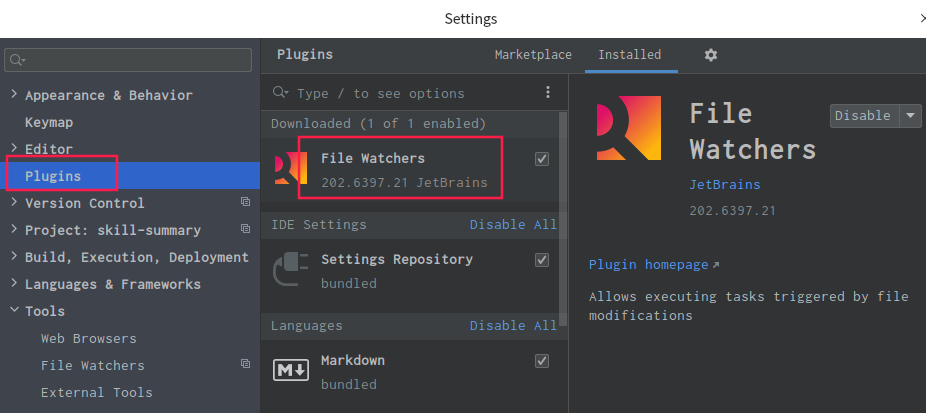Click File Watchers plugin name in list
This screenshot has width=926, height=413.
pyautogui.click(x=373, y=158)
